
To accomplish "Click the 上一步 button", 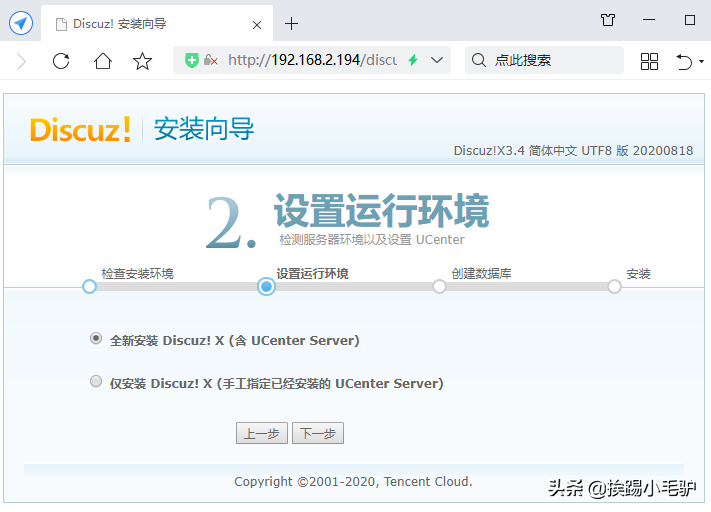I will pyautogui.click(x=262, y=433).
